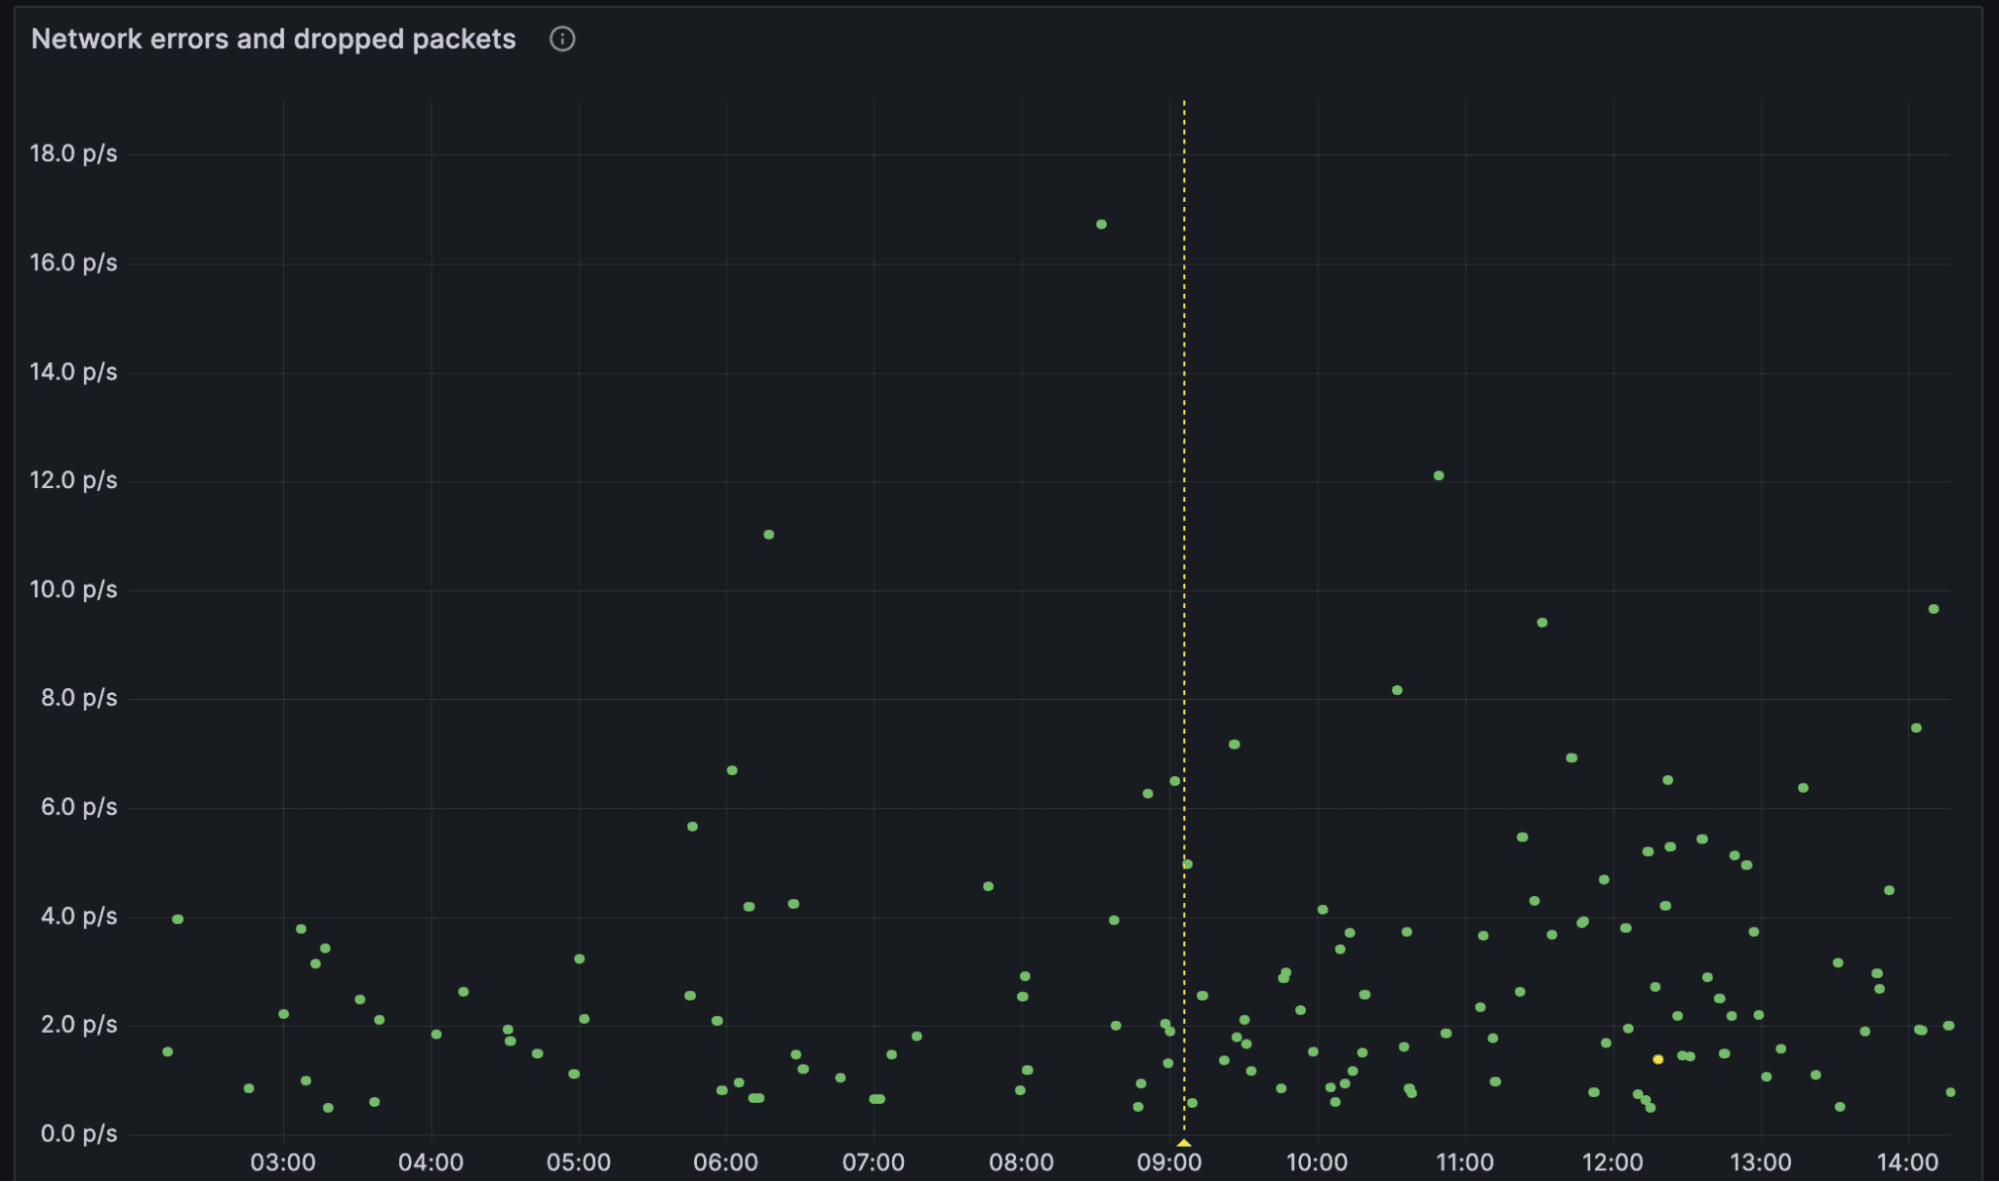This screenshot has width=1999, height=1182.
Task: Select the 8.2 p/s point near 10:30
Action: pyautogui.click(x=1397, y=688)
